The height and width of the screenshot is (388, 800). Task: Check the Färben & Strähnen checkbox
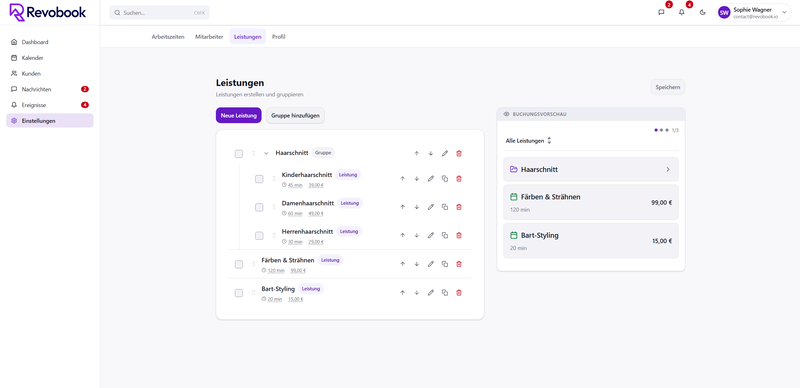[x=239, y=264]
